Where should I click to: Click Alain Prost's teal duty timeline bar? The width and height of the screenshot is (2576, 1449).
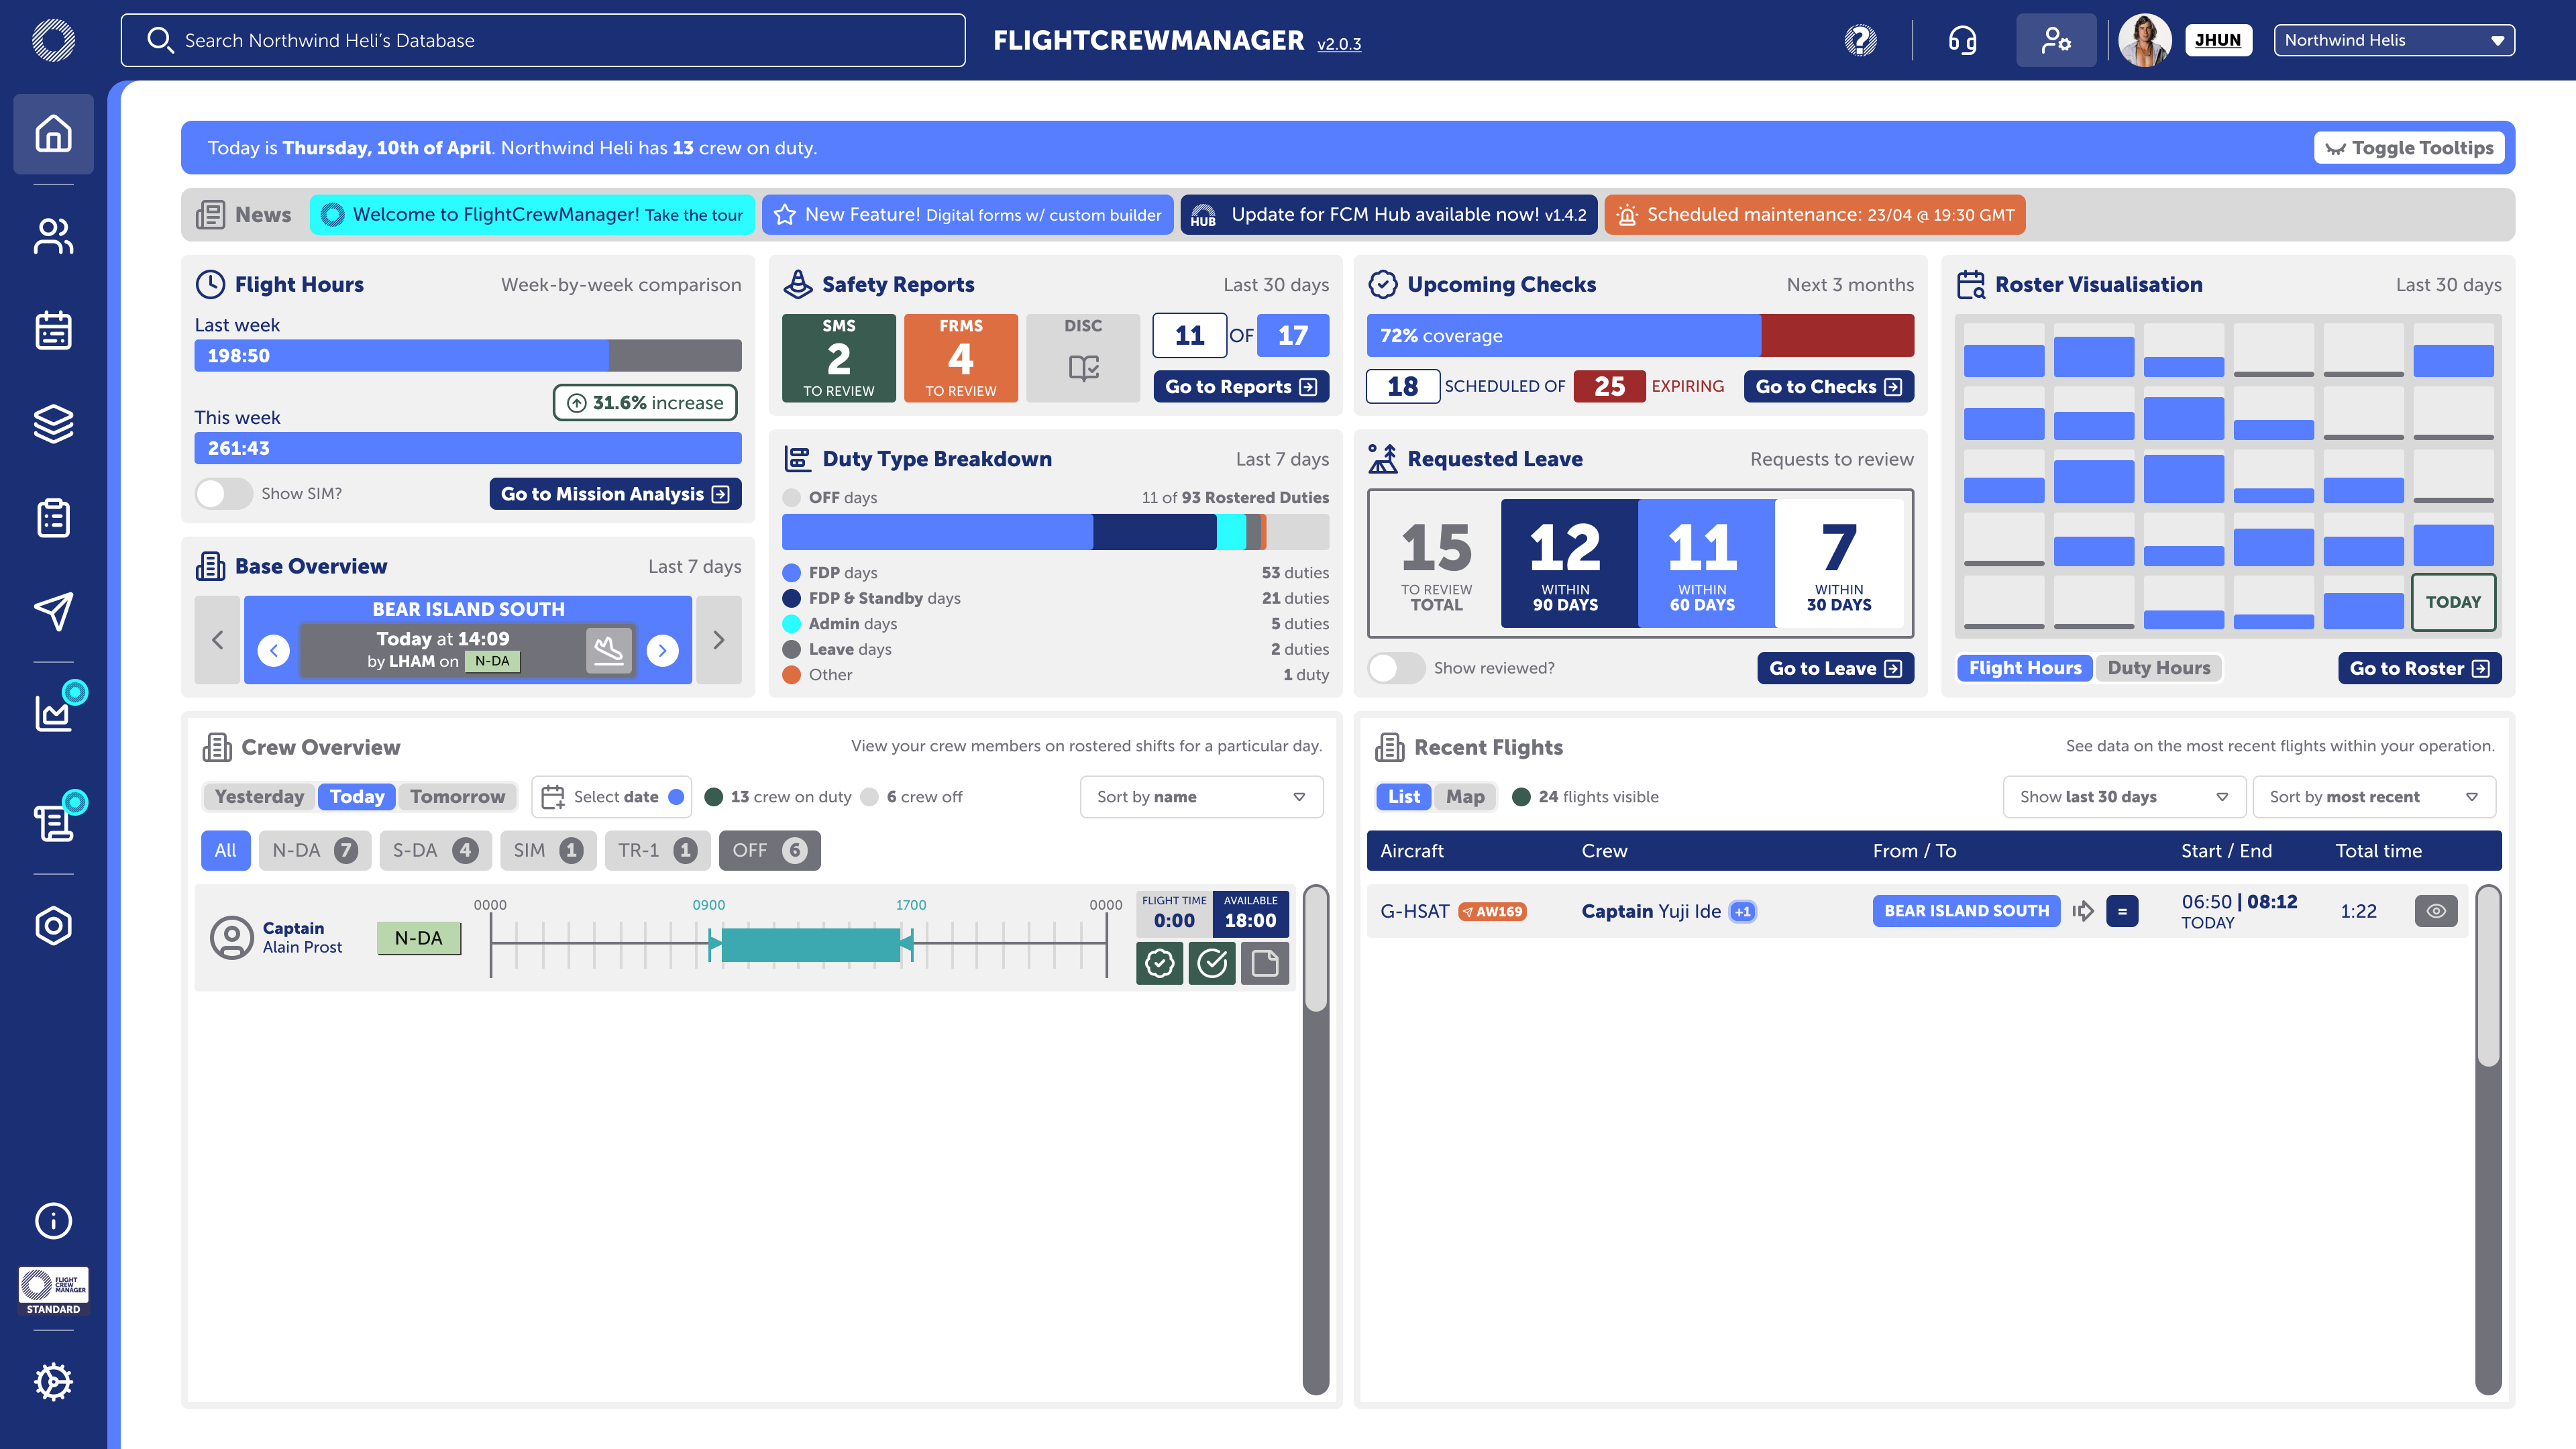coord(810,944)
